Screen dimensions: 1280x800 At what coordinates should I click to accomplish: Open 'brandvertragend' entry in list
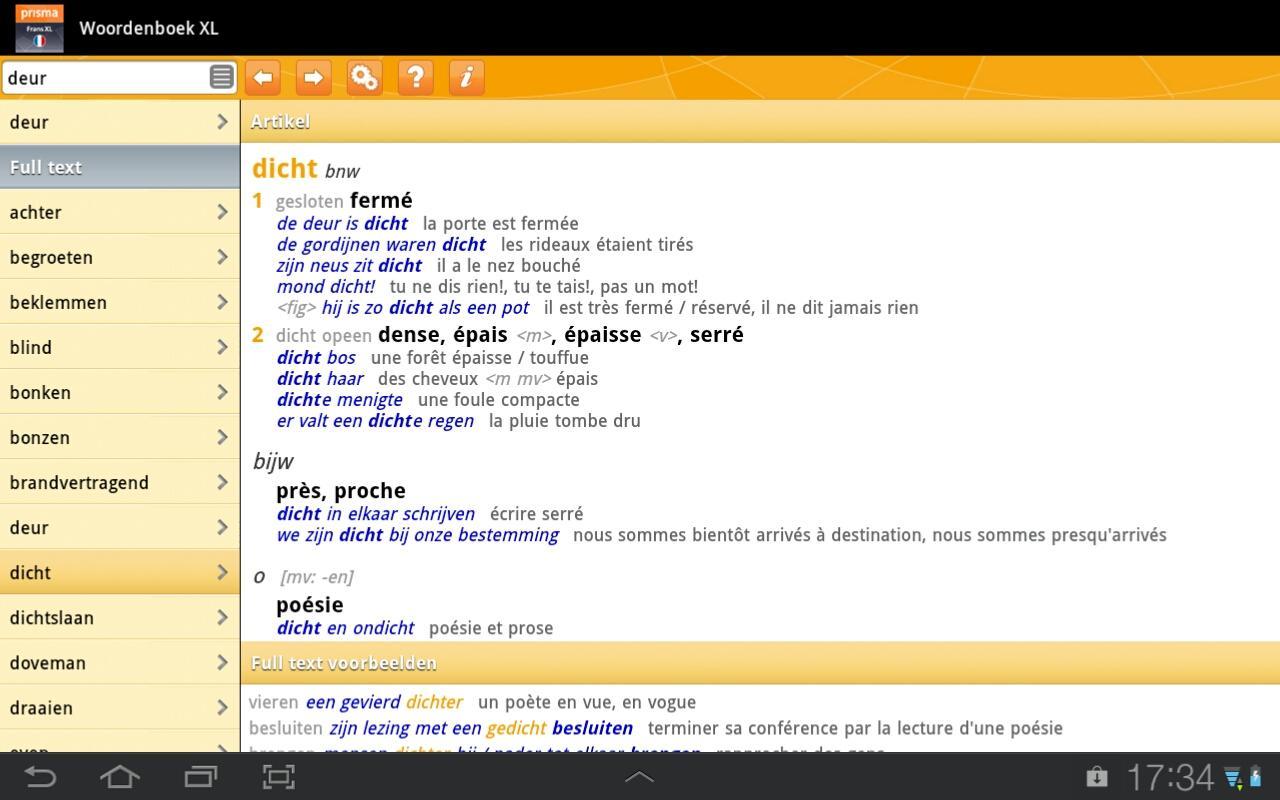[x=120, y=482]
